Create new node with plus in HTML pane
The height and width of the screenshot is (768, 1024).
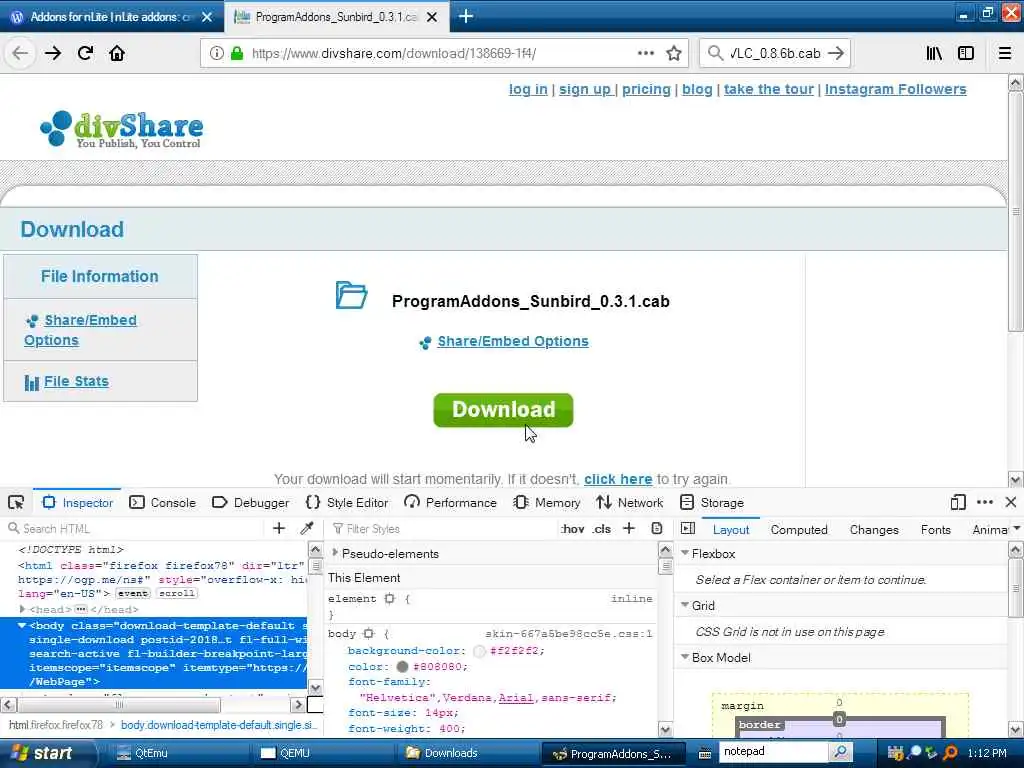click(x=279, y=528)
